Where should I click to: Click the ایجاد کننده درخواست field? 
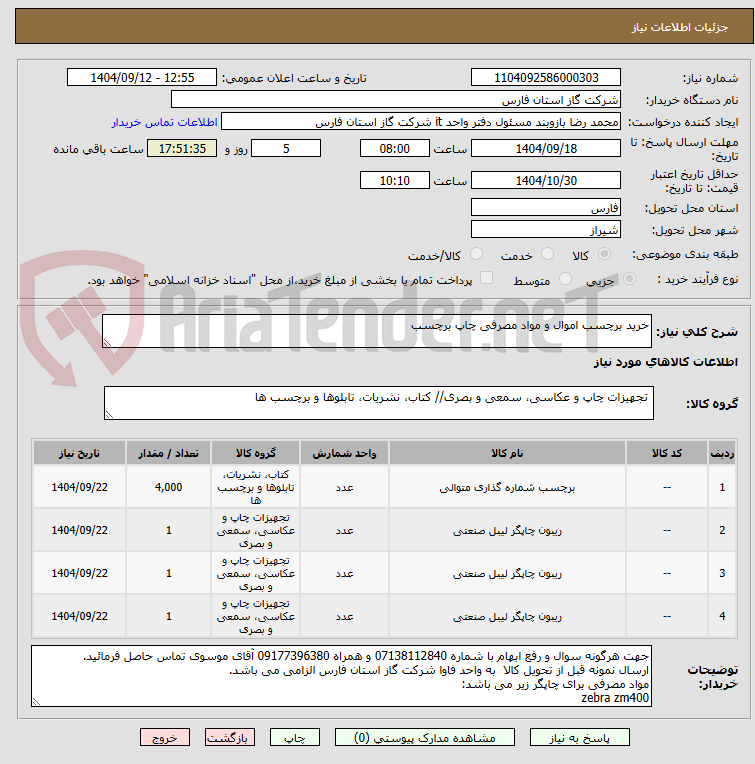(421, 122)
